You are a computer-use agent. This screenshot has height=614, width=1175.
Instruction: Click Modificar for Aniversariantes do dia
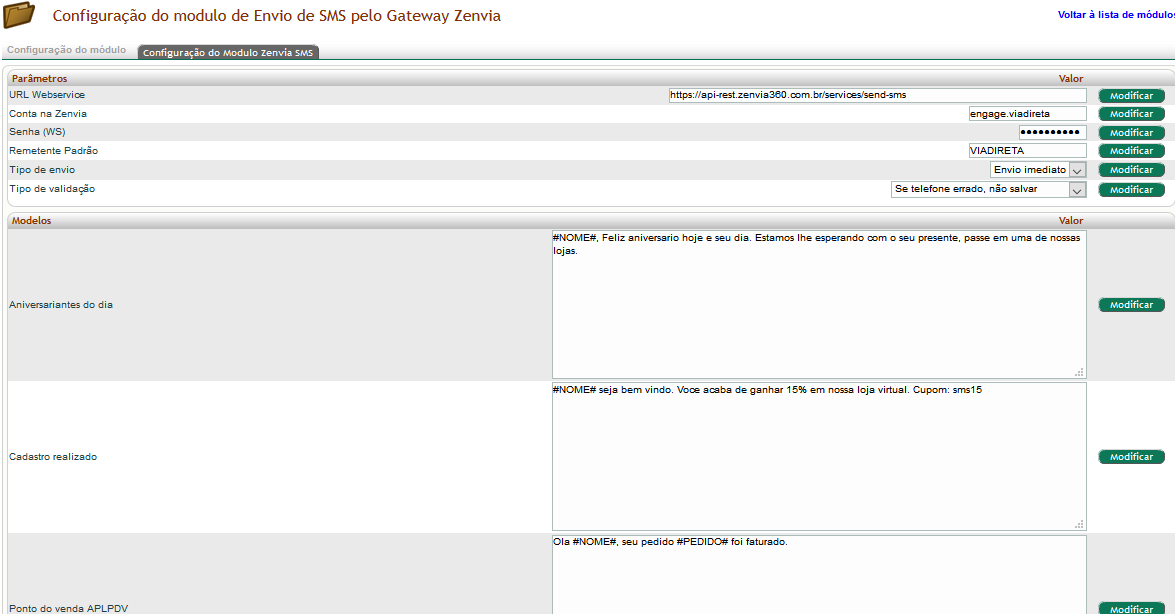coord(1132,305)
